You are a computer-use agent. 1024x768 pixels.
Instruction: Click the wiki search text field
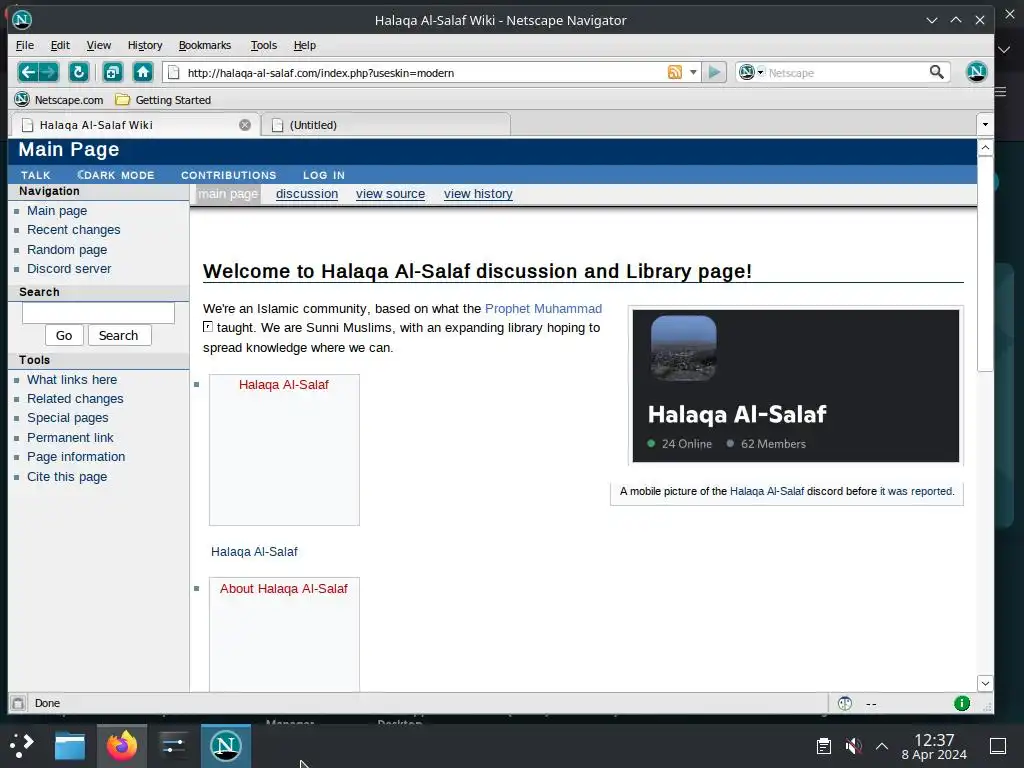pos(99,313)
